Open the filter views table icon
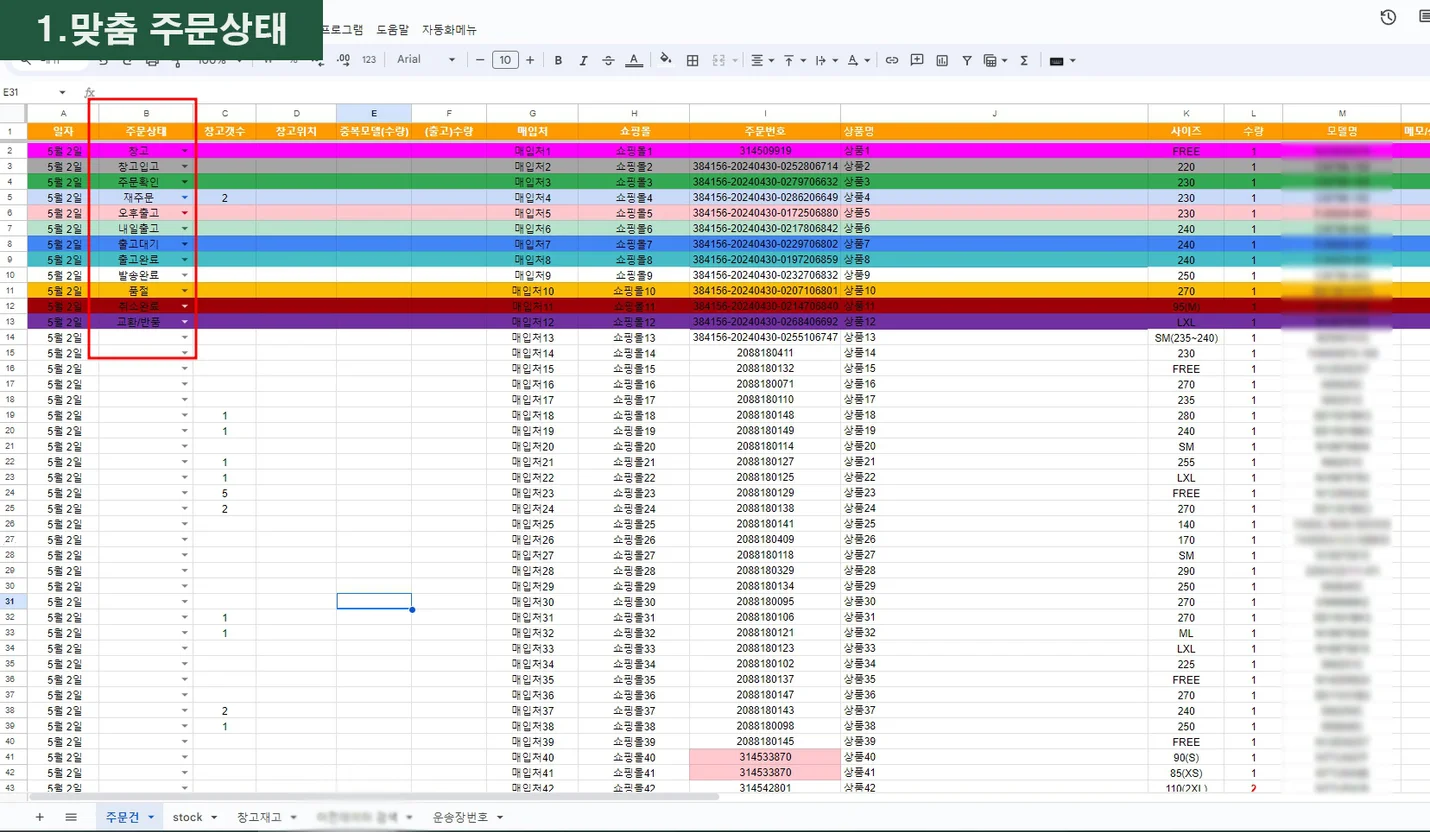The image size is (1430, 832). click(x=995, y=60)
